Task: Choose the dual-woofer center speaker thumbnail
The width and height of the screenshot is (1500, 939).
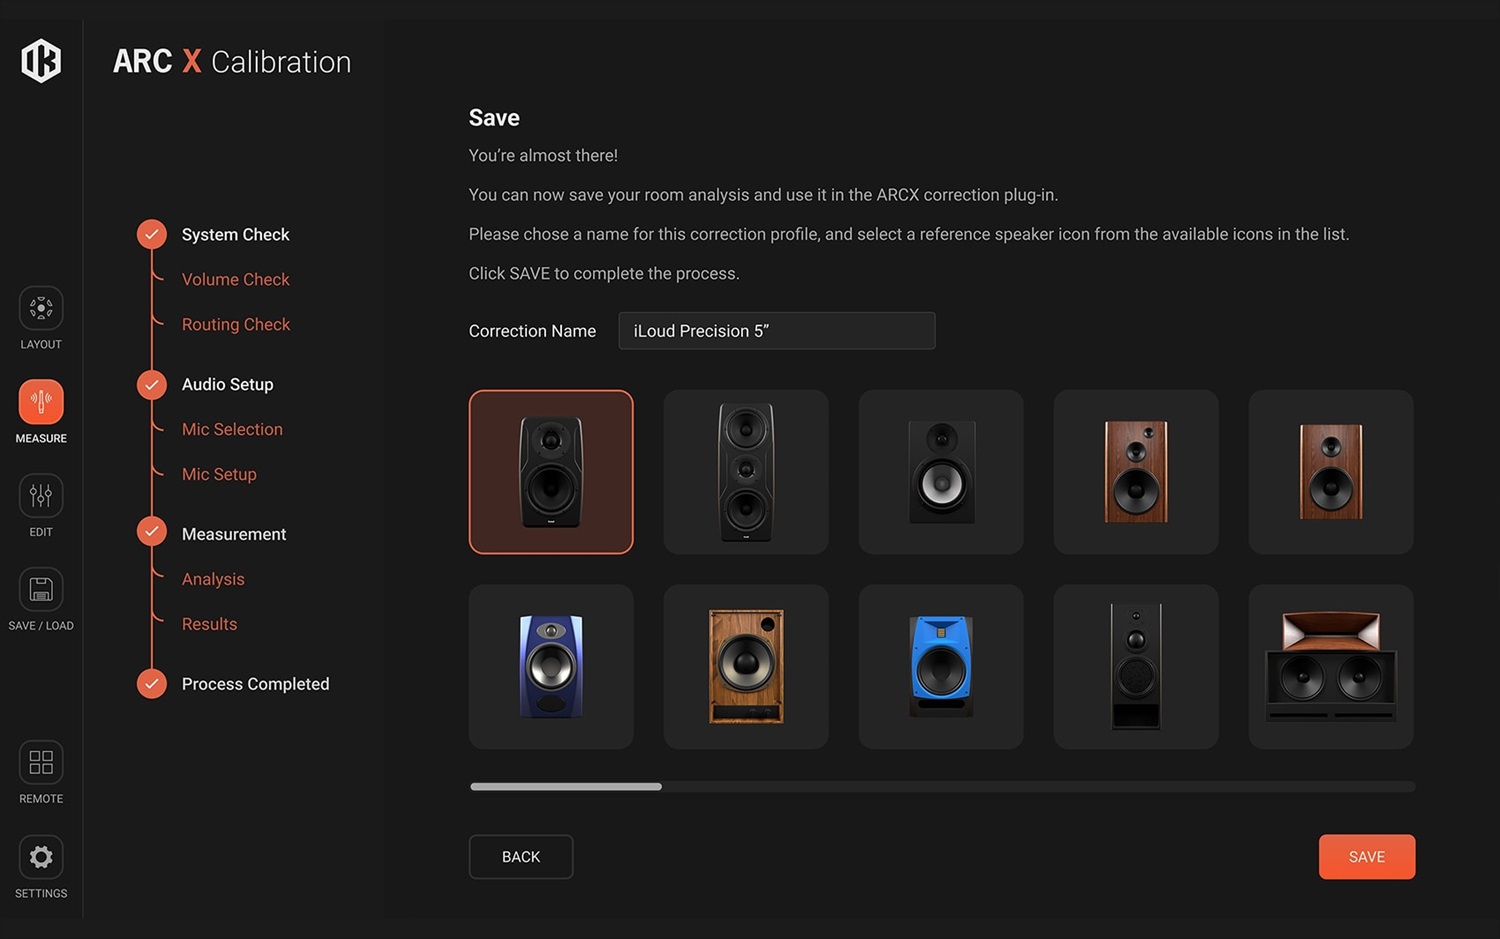Action: click(x=1330, y=665)
